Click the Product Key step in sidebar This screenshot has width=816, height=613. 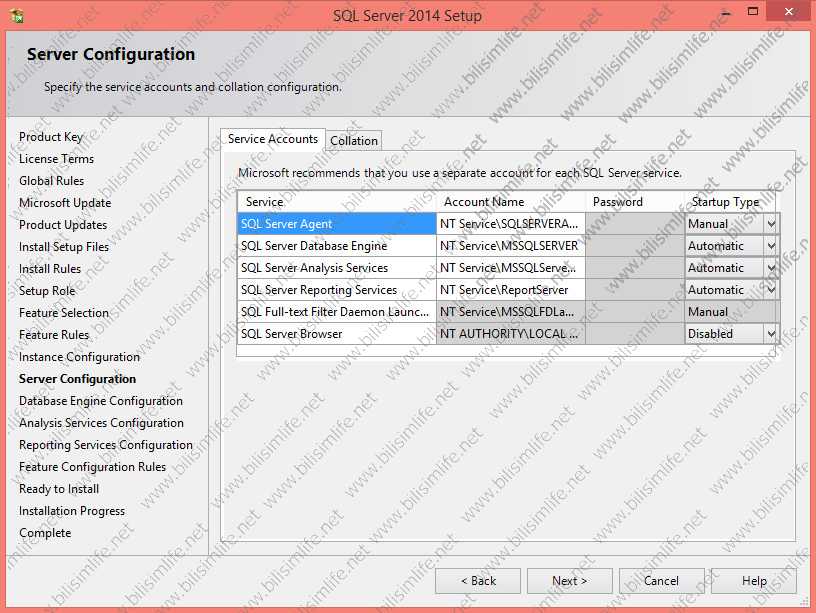[x=51, y=137]
